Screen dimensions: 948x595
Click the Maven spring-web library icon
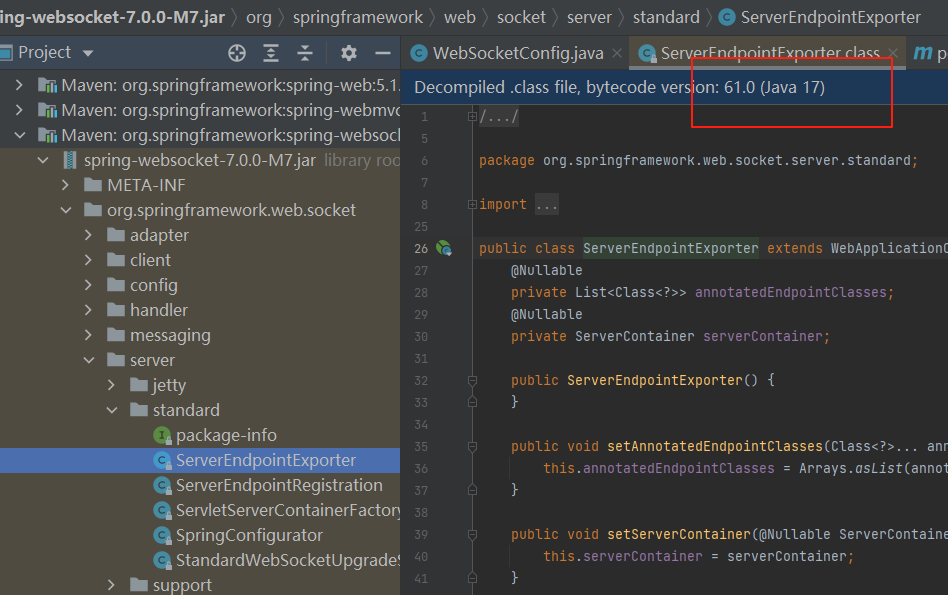tap(47, 85)
